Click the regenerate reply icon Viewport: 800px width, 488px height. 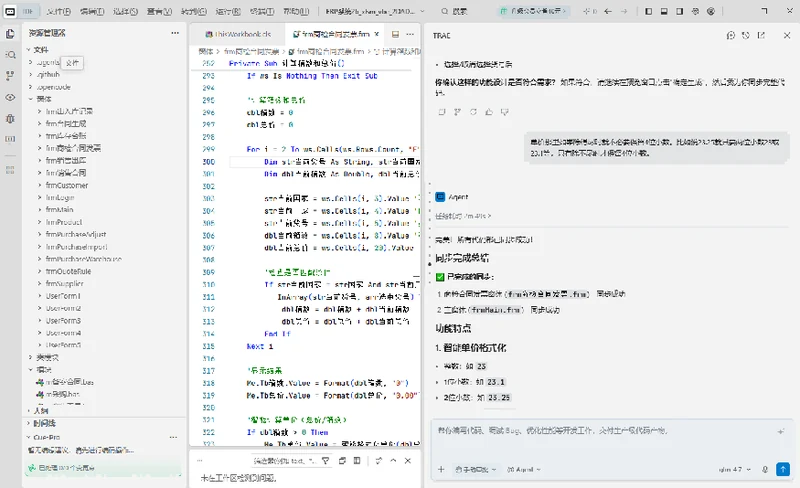(473, 112)
